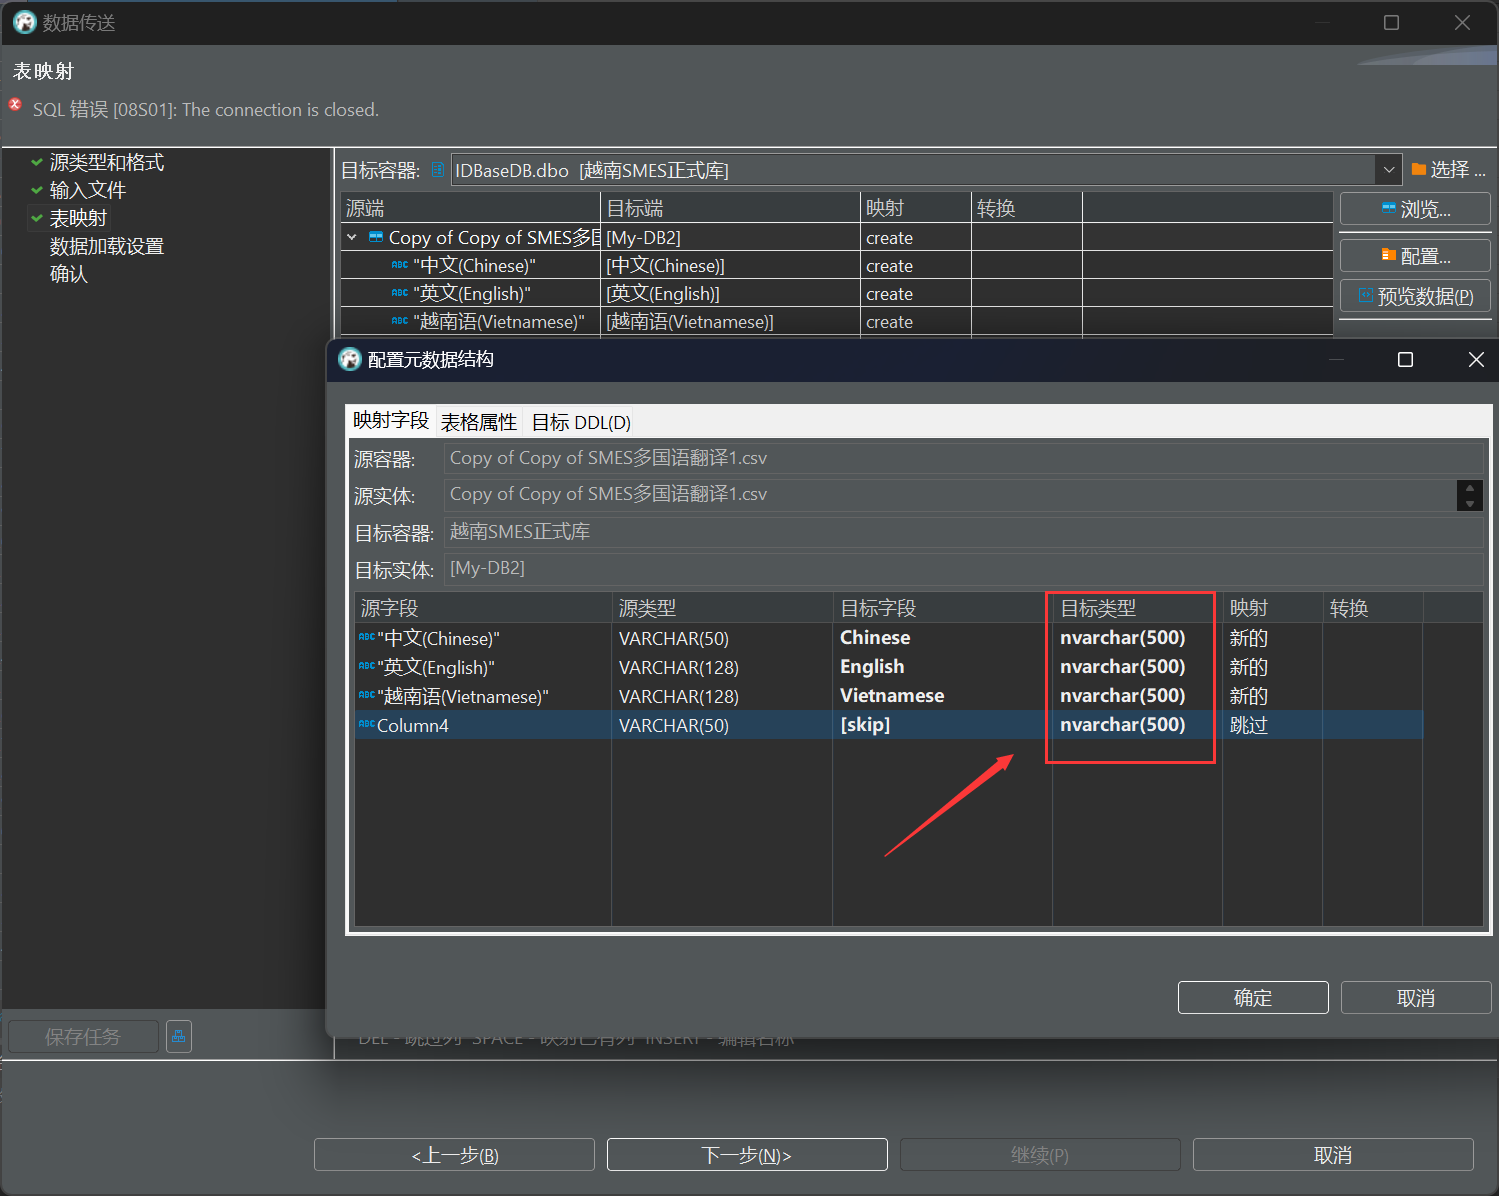Click the ABC icon of "英文(English)" source field in dialog
Screen dimensions: 1499x1196
(x=366, y=666)
